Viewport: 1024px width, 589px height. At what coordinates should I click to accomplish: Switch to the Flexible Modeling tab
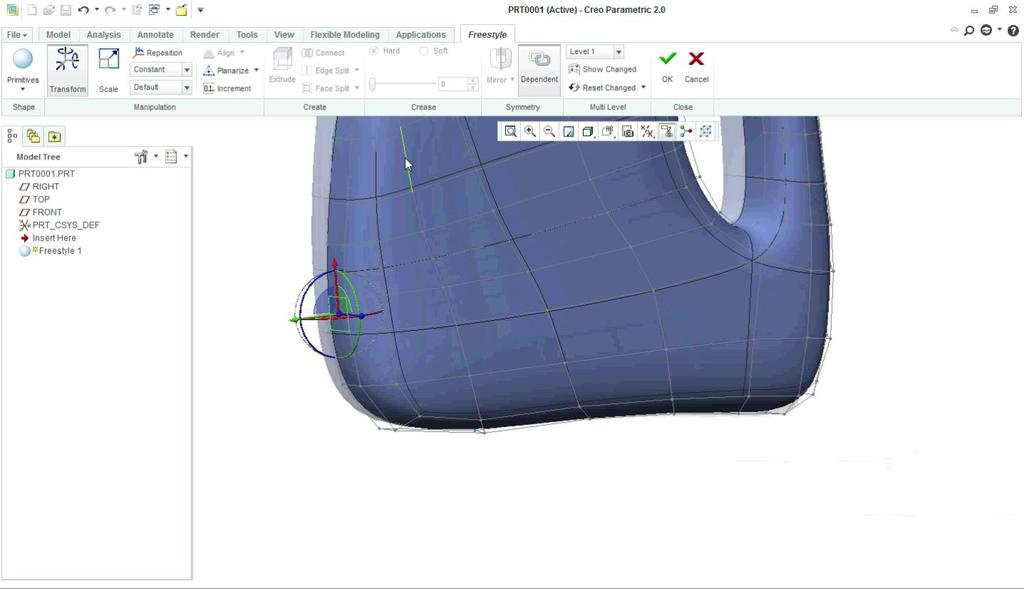coord(345,35)
